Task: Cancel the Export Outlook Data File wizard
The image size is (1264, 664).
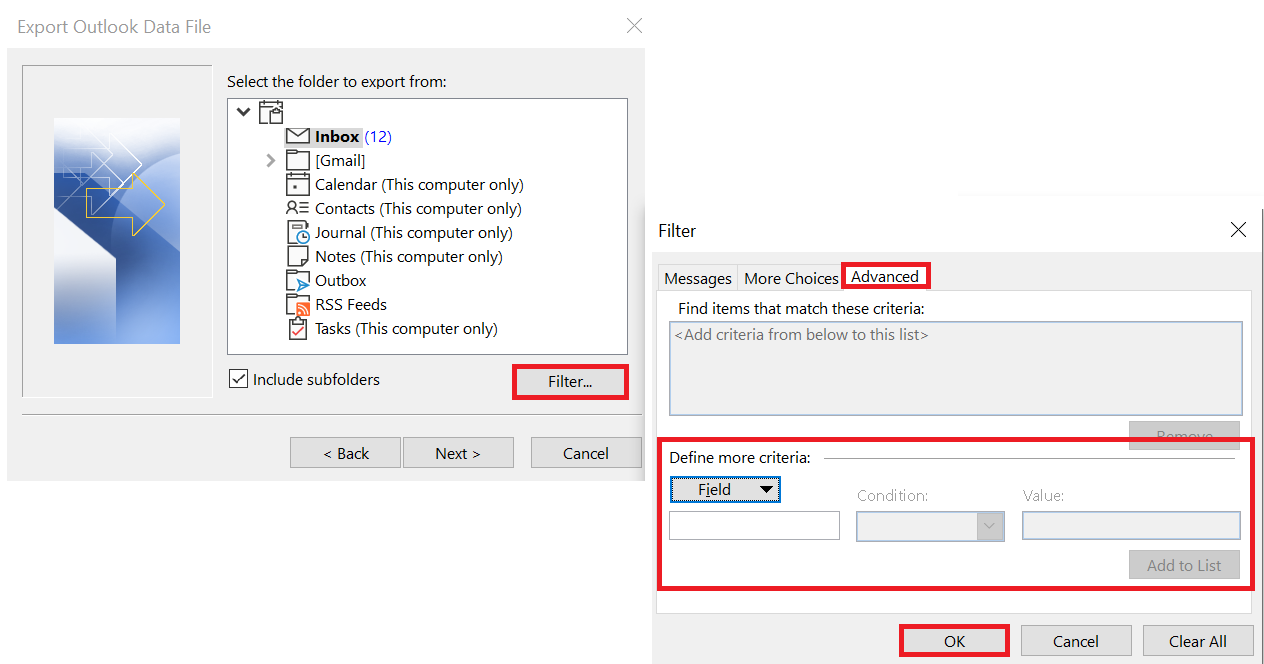Action: (x=586, y=453)
